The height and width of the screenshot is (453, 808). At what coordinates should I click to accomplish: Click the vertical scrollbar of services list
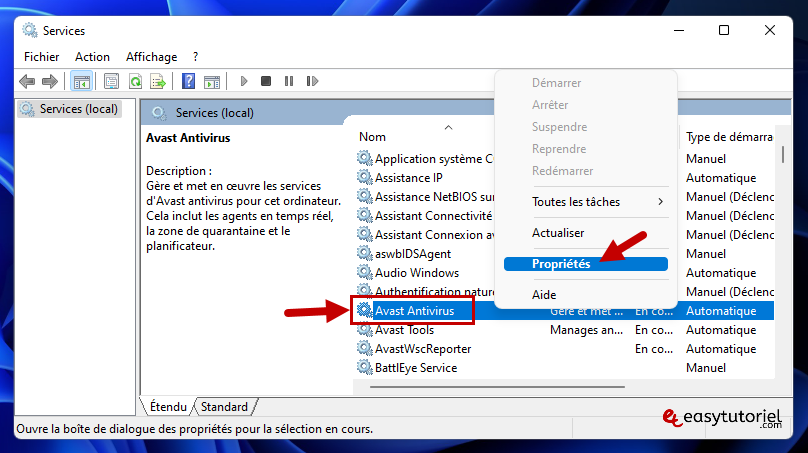click(x=783, y=155)
